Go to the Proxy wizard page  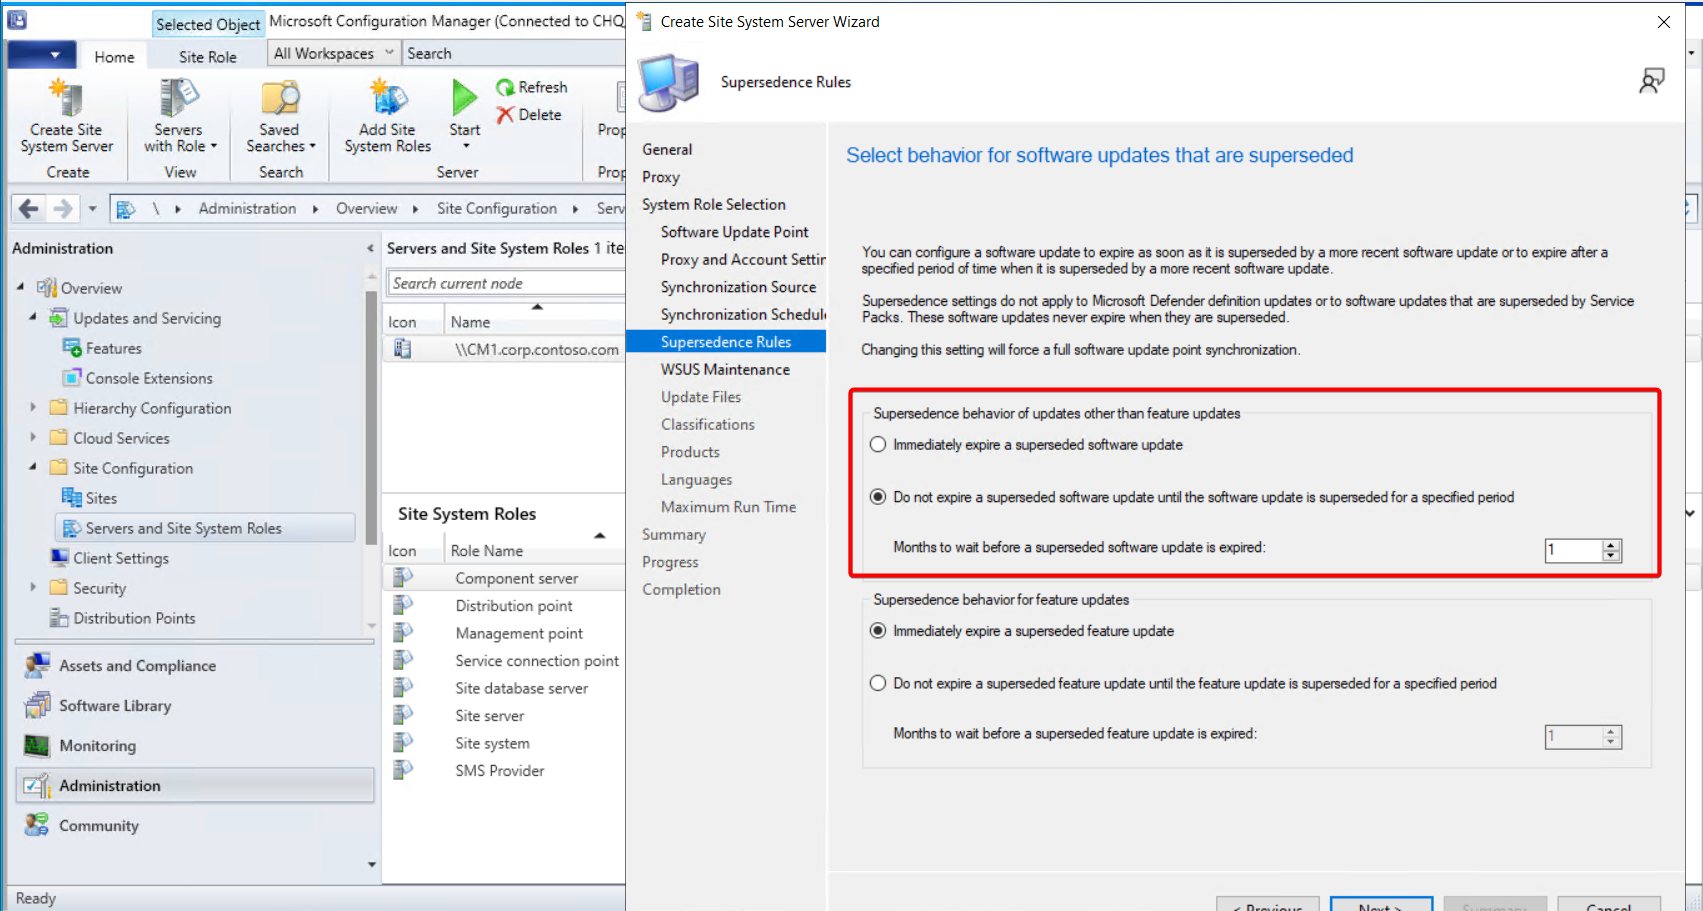(661, 177)
